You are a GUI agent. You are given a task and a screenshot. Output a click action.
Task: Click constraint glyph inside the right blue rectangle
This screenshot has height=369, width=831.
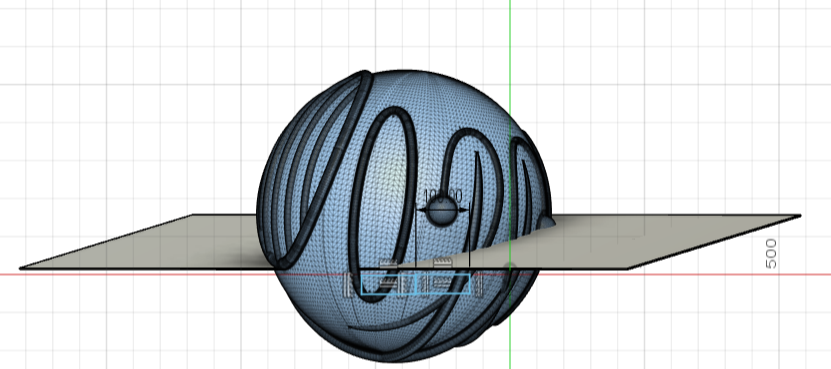click(443, 282)
